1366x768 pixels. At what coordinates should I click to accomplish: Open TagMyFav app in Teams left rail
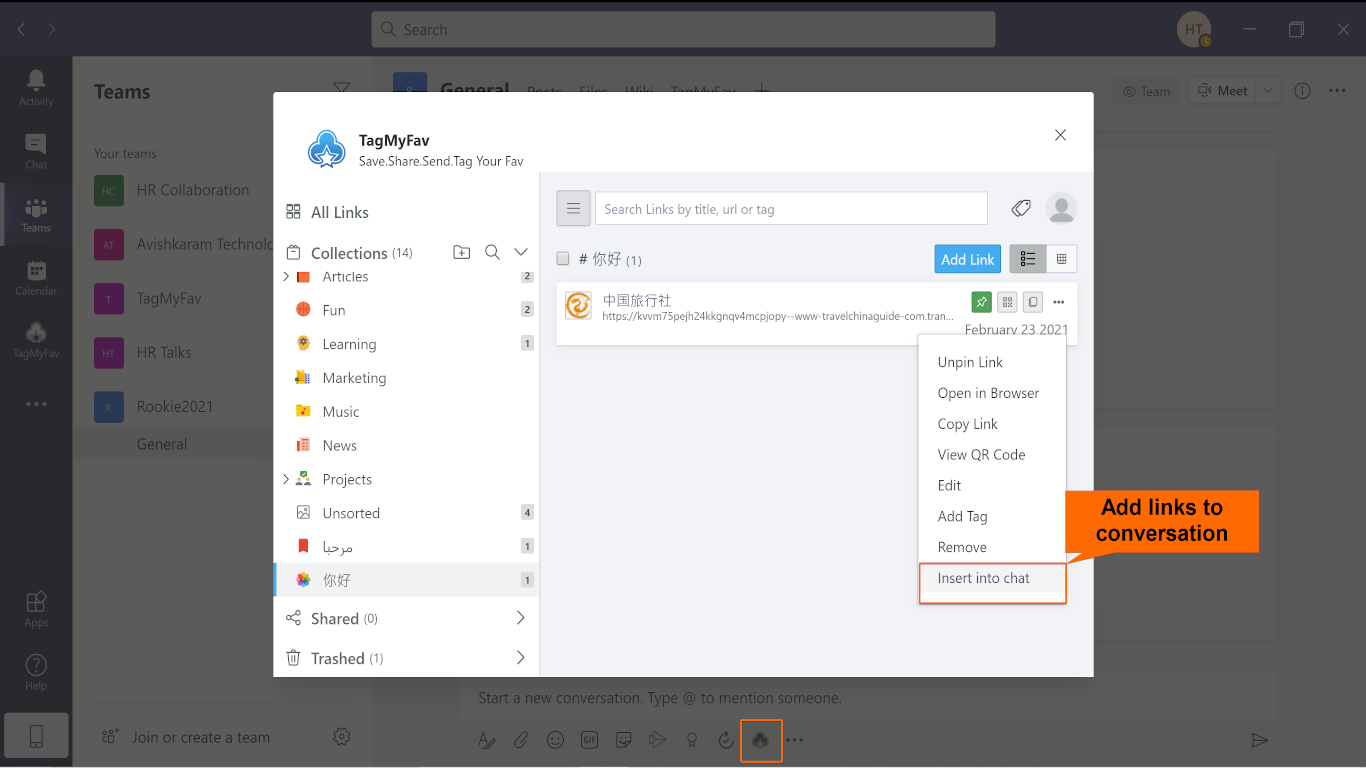click(36, 341)
